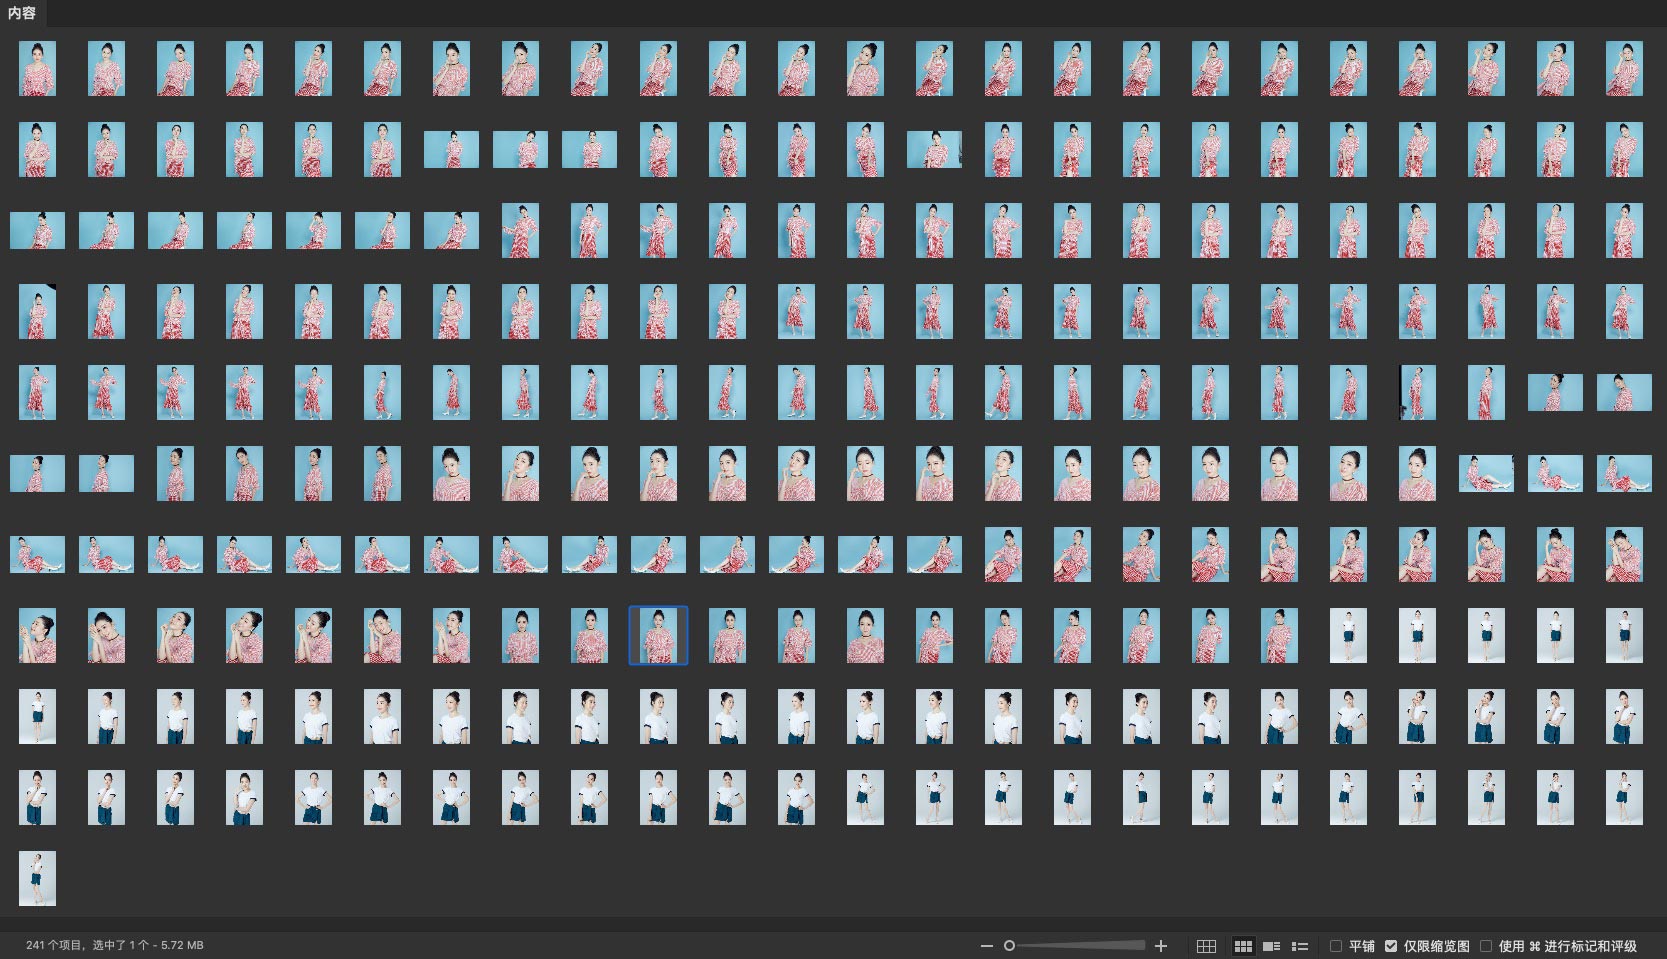Select first landscape thumbnail in second row
The width and height of the screenshot is (1667, 959).
coord(451,149)
